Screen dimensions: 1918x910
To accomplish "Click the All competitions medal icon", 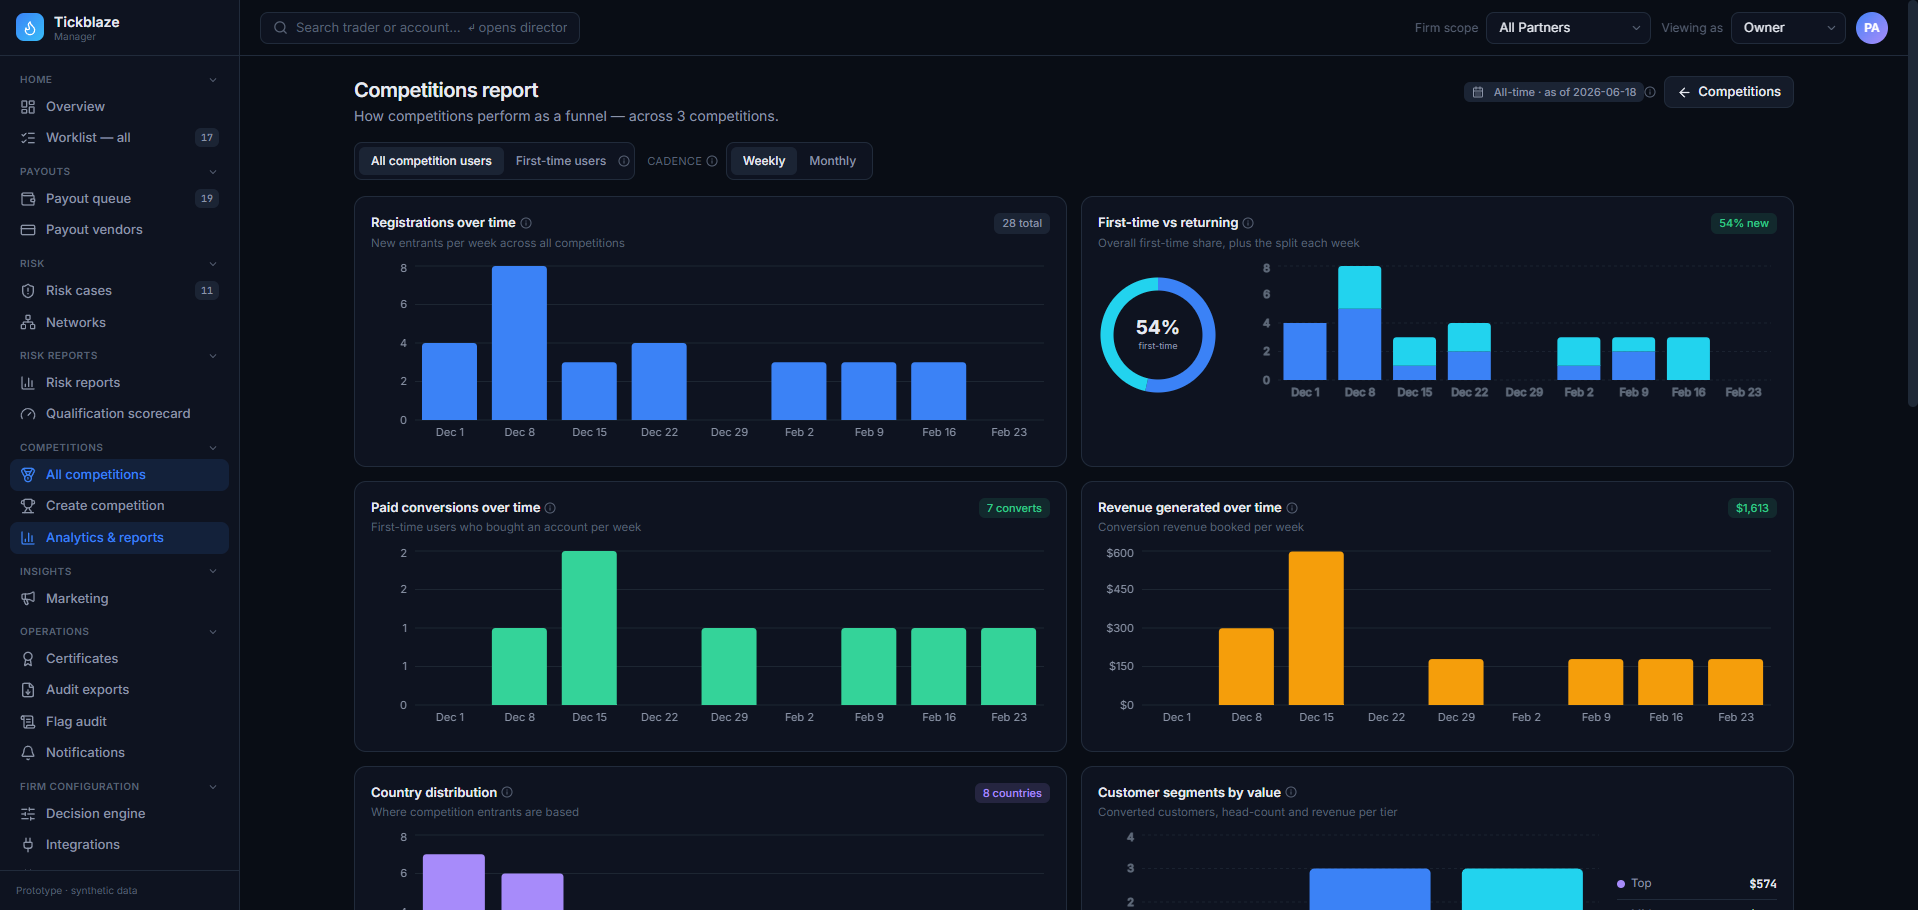I will tap(28, 475).
